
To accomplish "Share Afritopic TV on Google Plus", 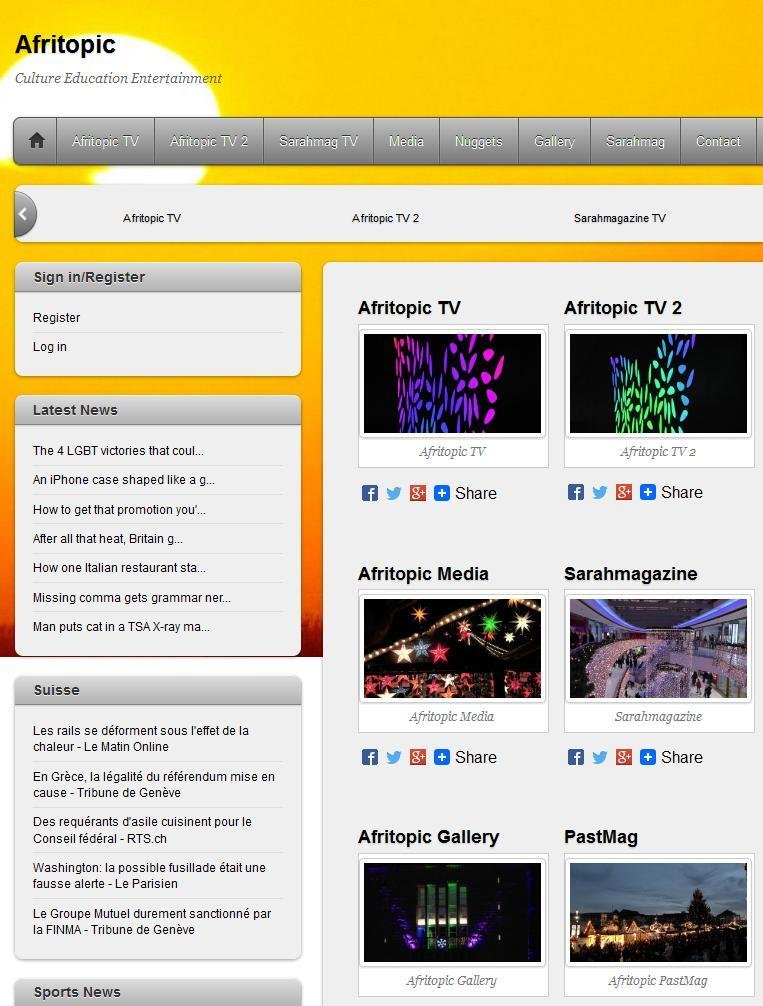I will pos(418,493).
